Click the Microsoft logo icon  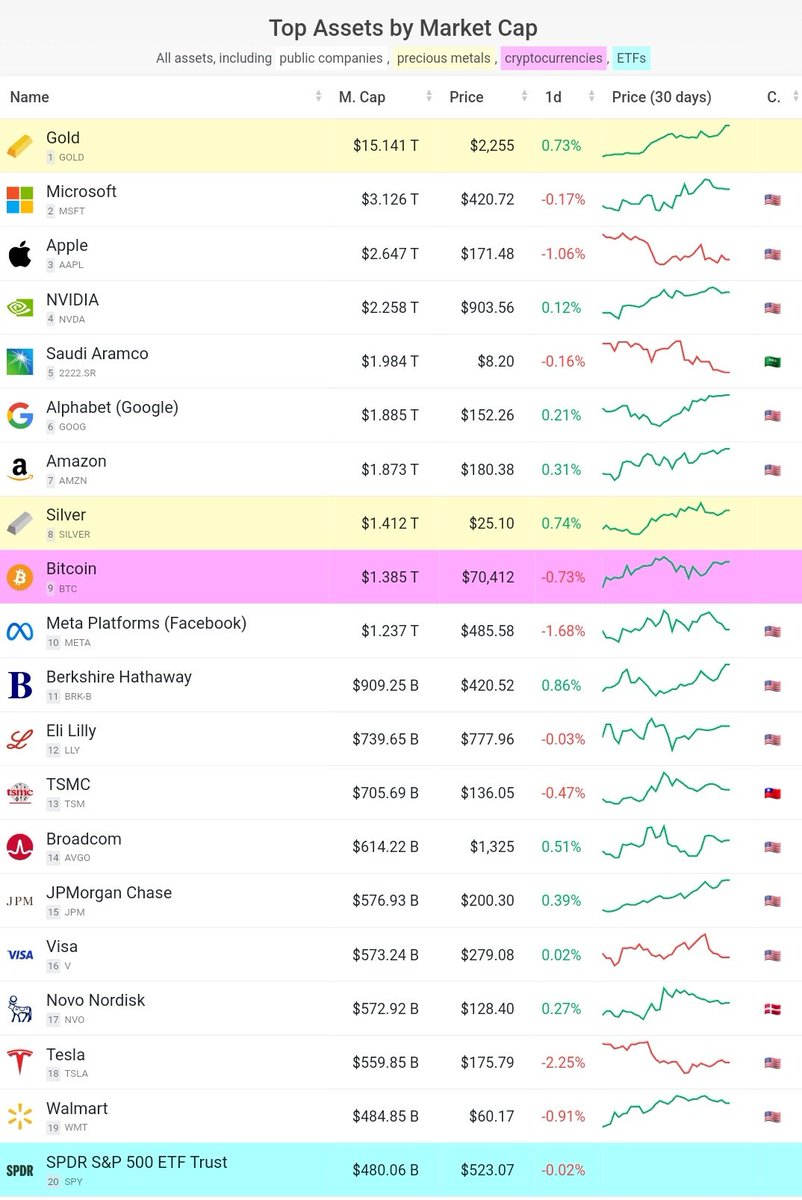[x=20, y=199]
